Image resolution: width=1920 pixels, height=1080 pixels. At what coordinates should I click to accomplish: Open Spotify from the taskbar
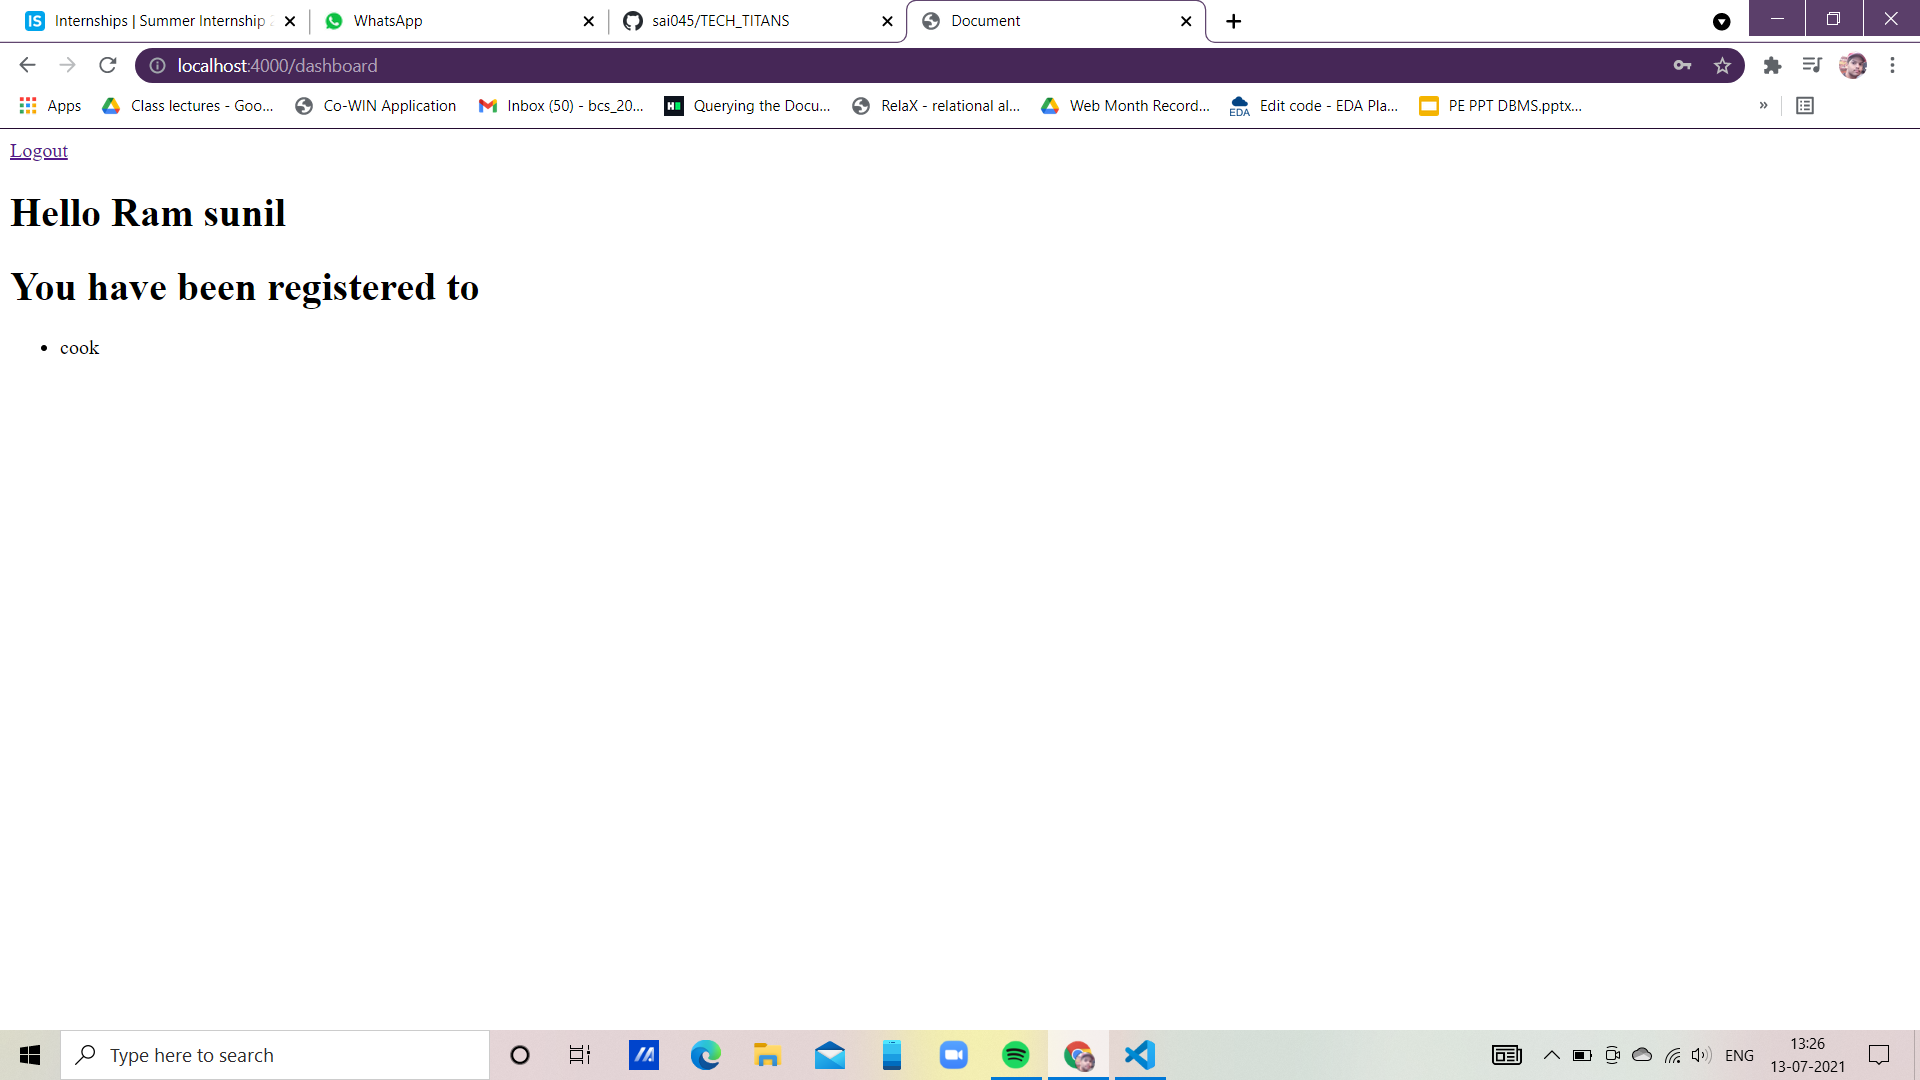pos(1015,1055)
